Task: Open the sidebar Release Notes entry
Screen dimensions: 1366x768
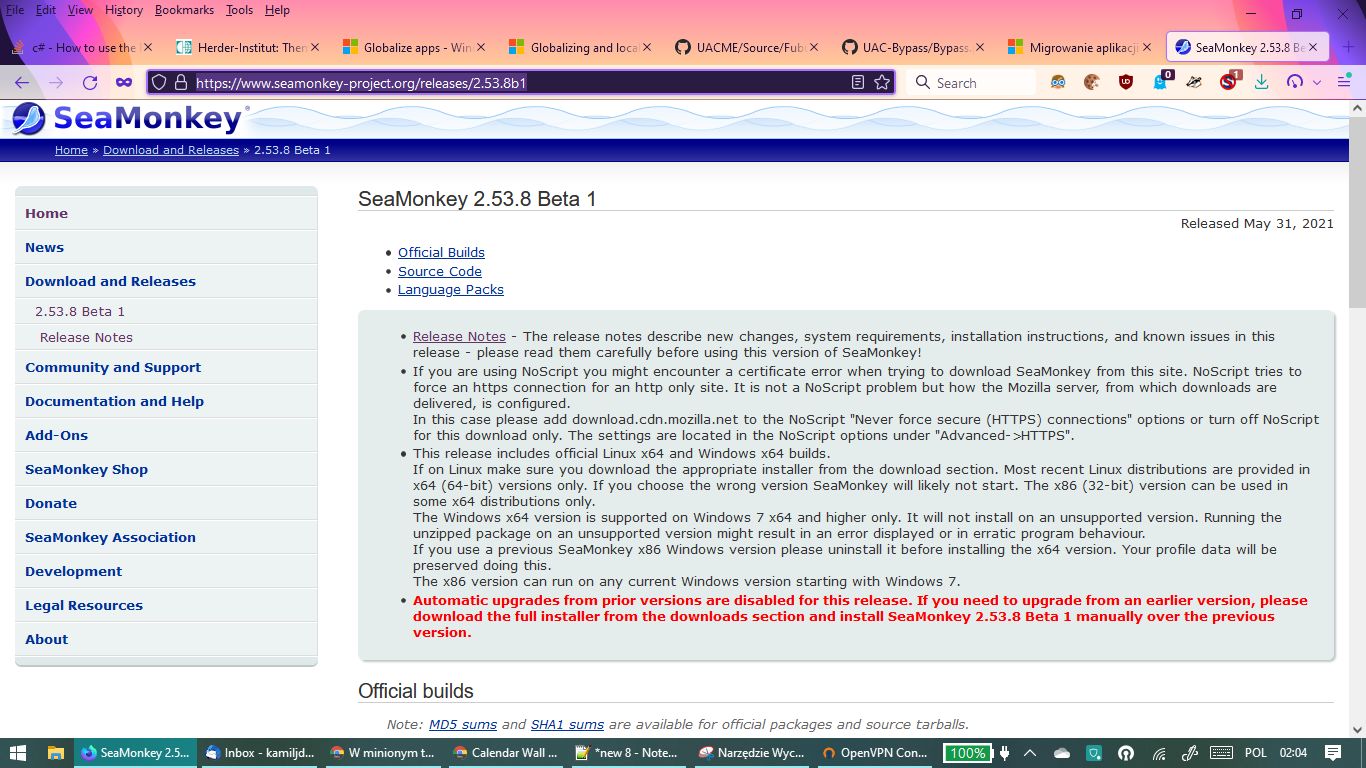Action: tap(166, 337)
